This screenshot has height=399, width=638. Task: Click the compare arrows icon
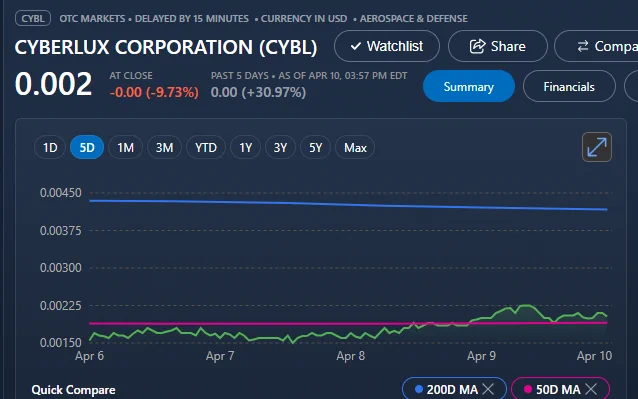point(583,46)
